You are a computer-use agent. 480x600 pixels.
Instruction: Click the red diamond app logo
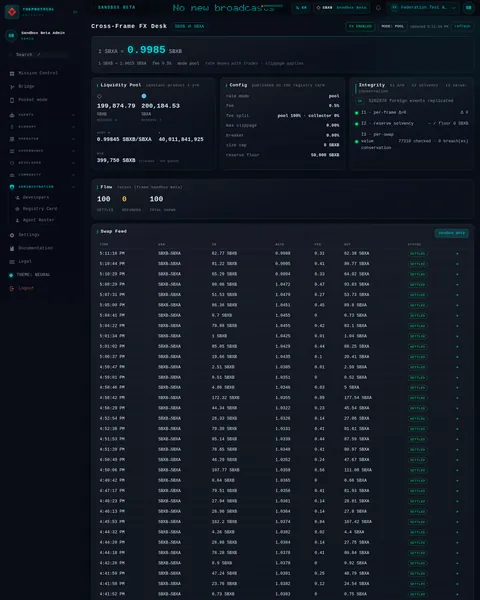[x=12, y=12]
